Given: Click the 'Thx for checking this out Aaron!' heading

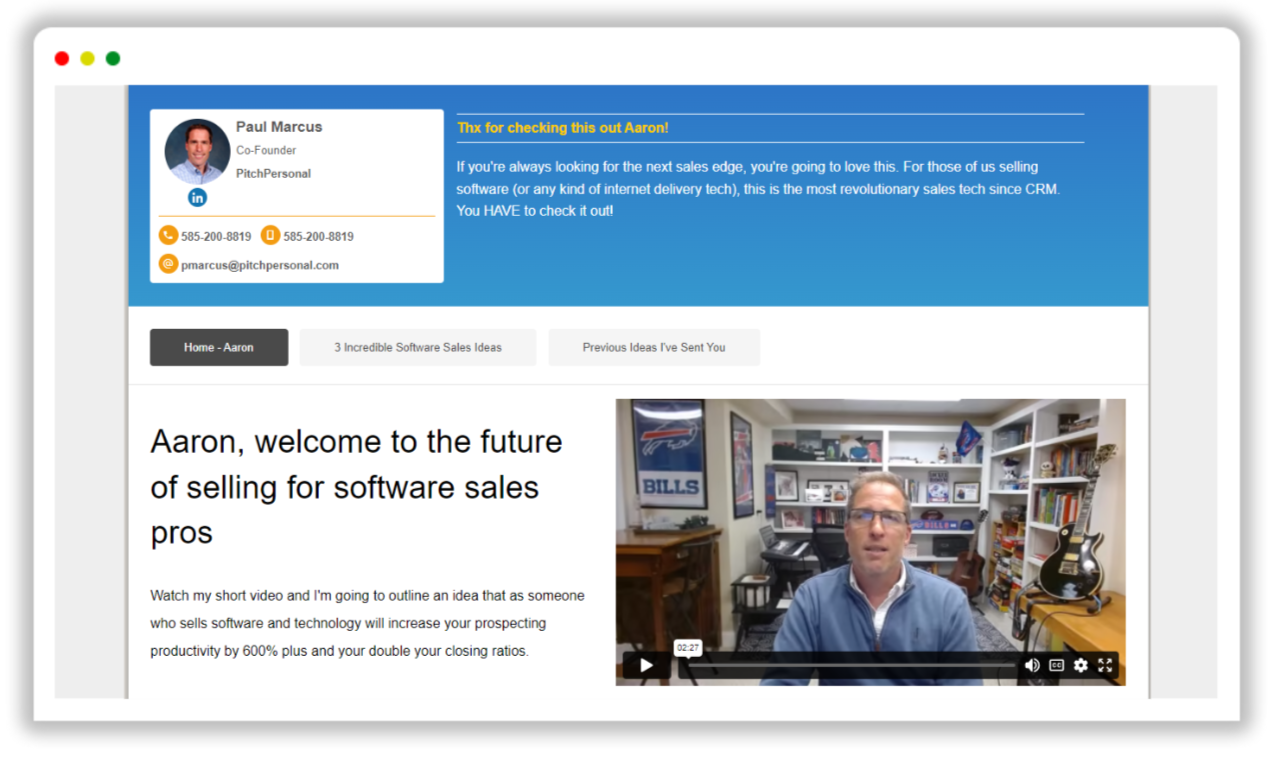Looking at the screenshot, I should tap(563, 128).
